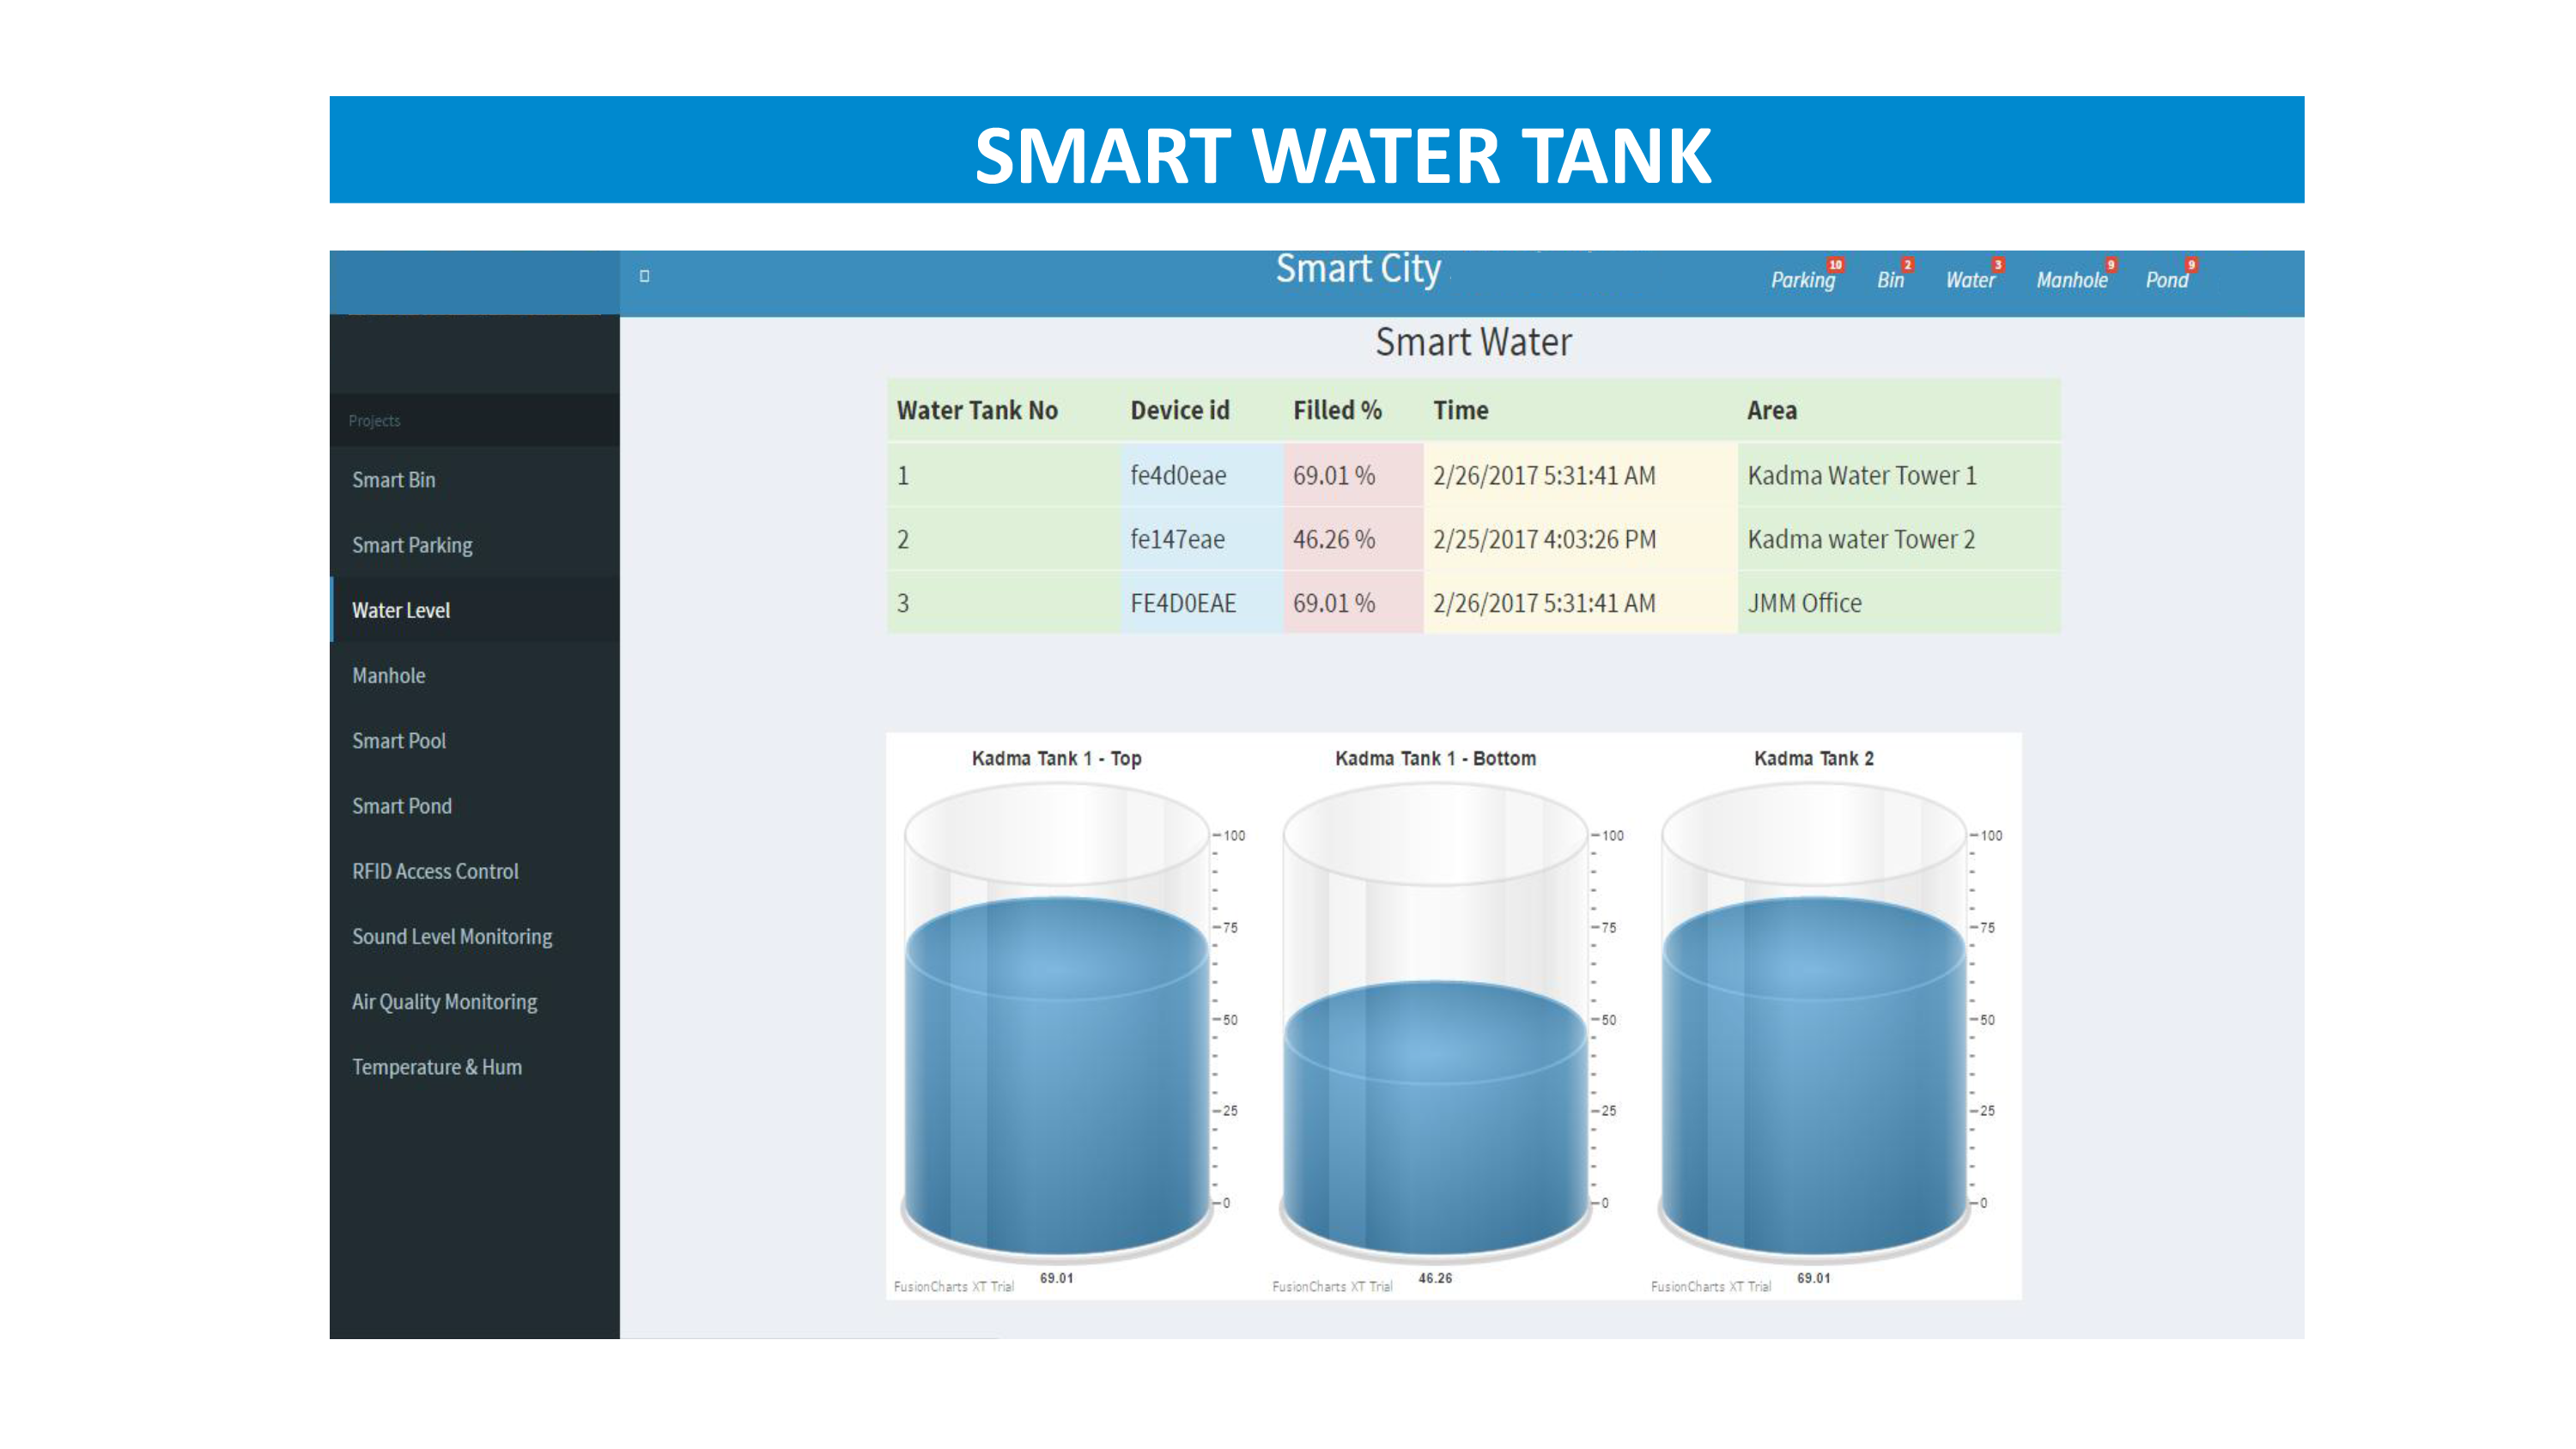
Task: Open Manhole alerts in top bar
Action: 2072,280
